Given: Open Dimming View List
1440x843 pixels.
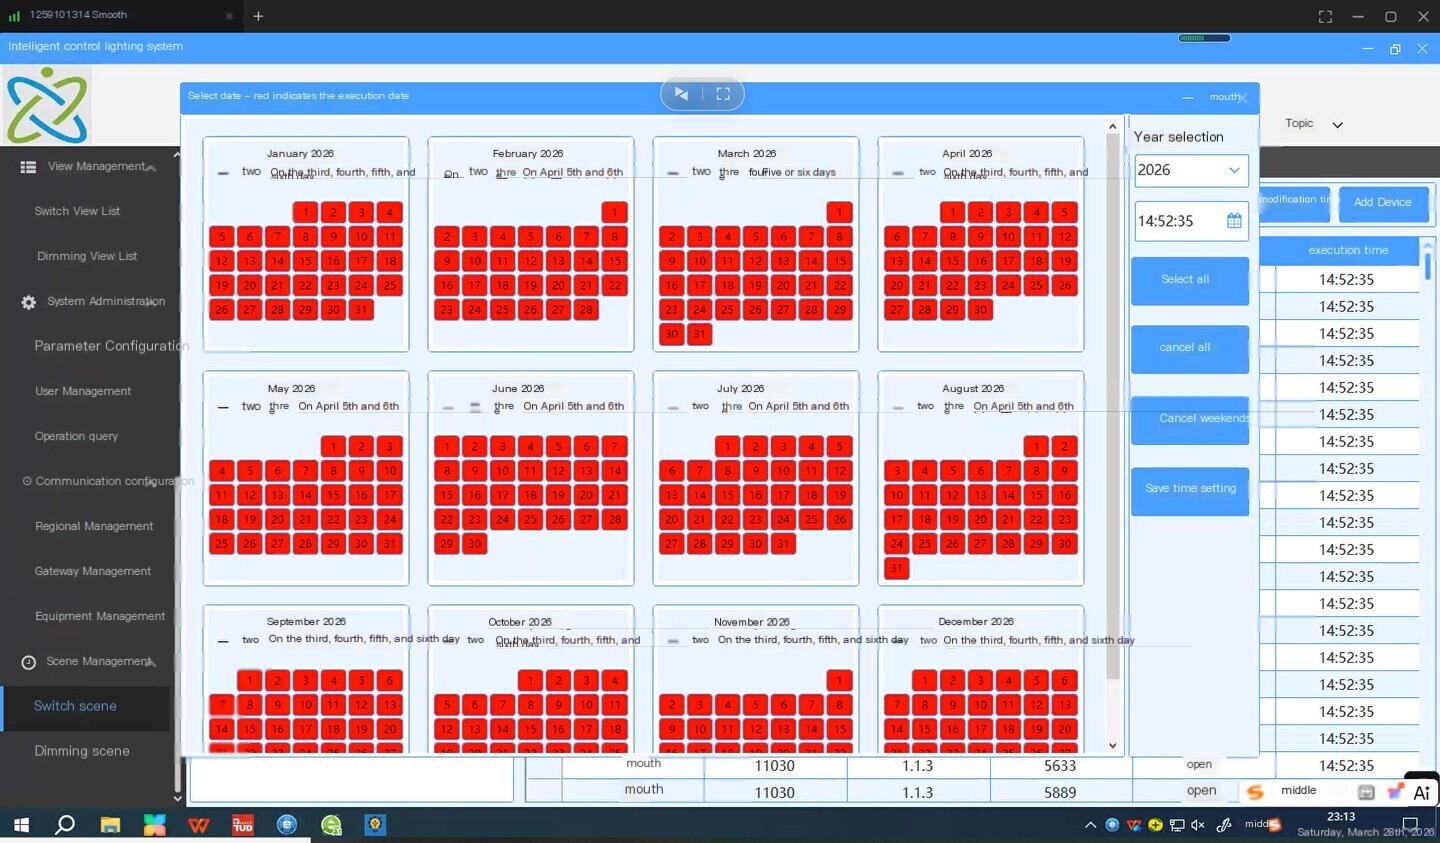Looking at the screenshot, I should (87, 256).
